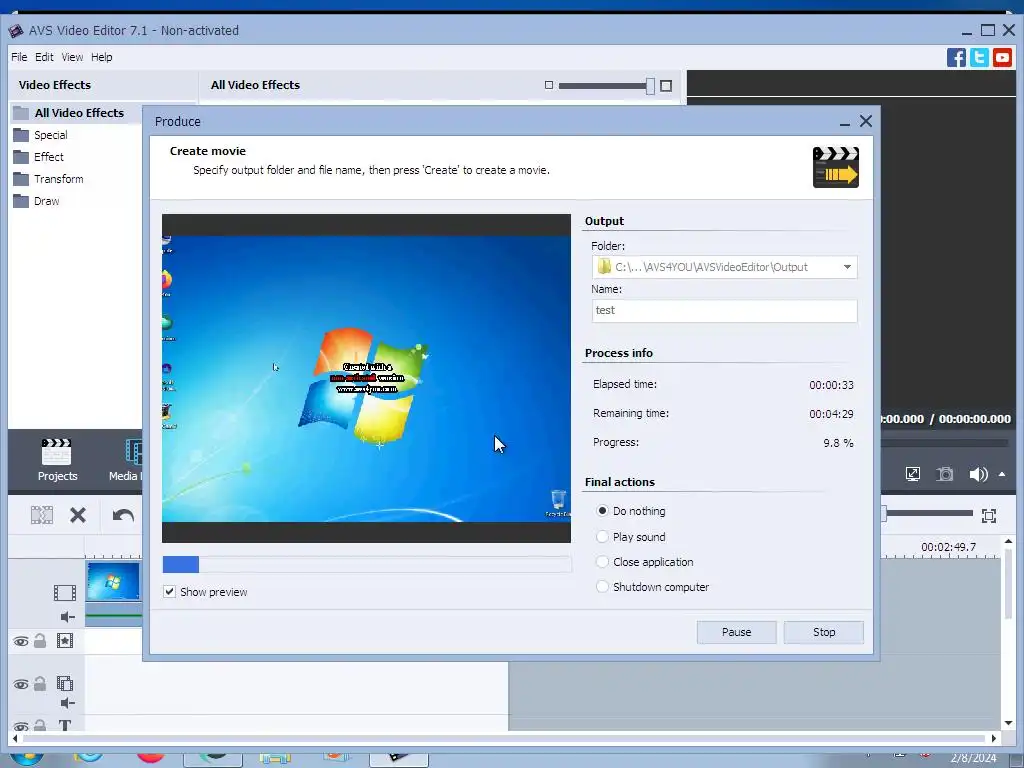This screenshot has height=768, width=1024.
Task: Click the clapperboard arrow icon in Produce dialog
Action: click(x=835, y=167)
